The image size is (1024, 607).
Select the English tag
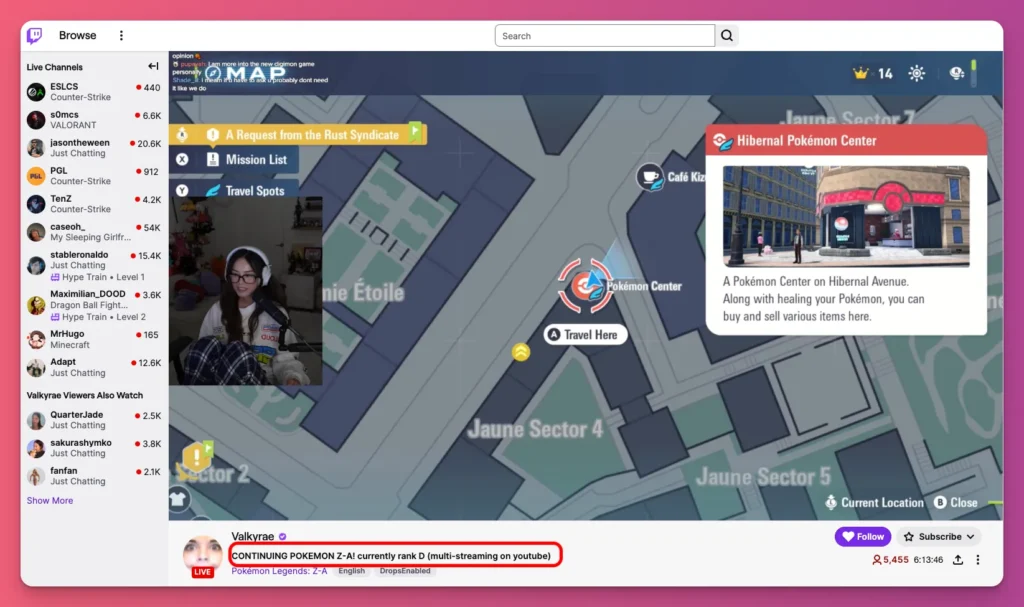point(351,571)
